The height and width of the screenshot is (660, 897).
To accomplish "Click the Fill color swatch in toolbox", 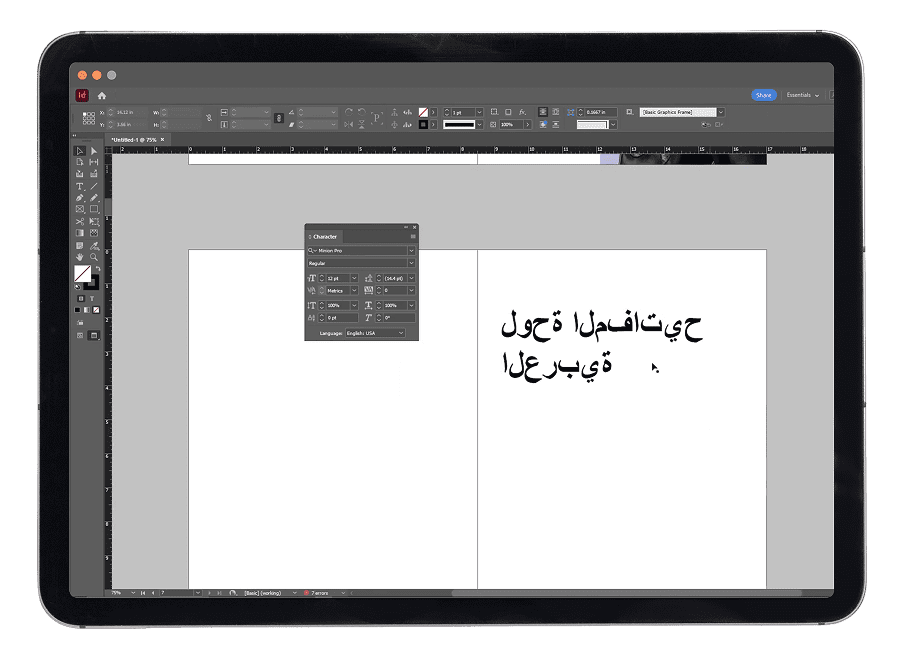I will 82,273.
